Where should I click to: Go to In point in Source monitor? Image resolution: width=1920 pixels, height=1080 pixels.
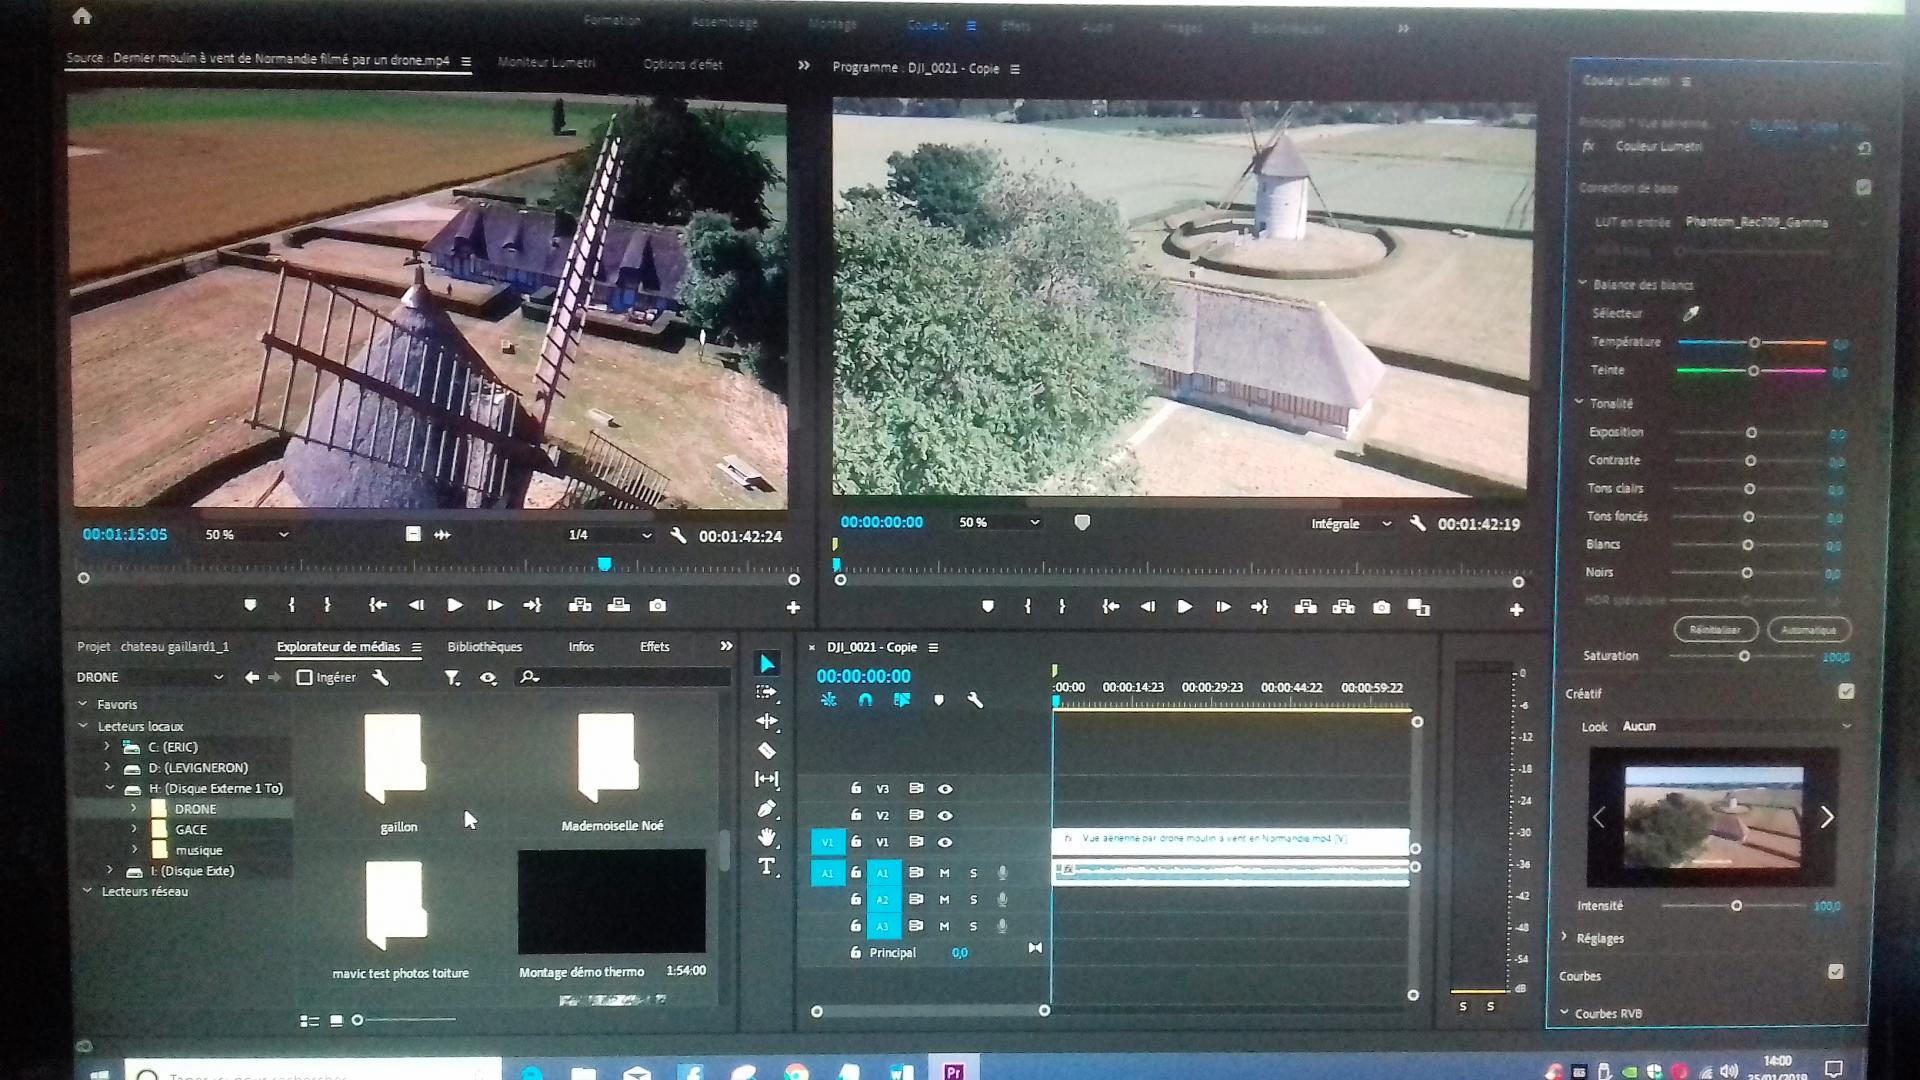point(377,605)
